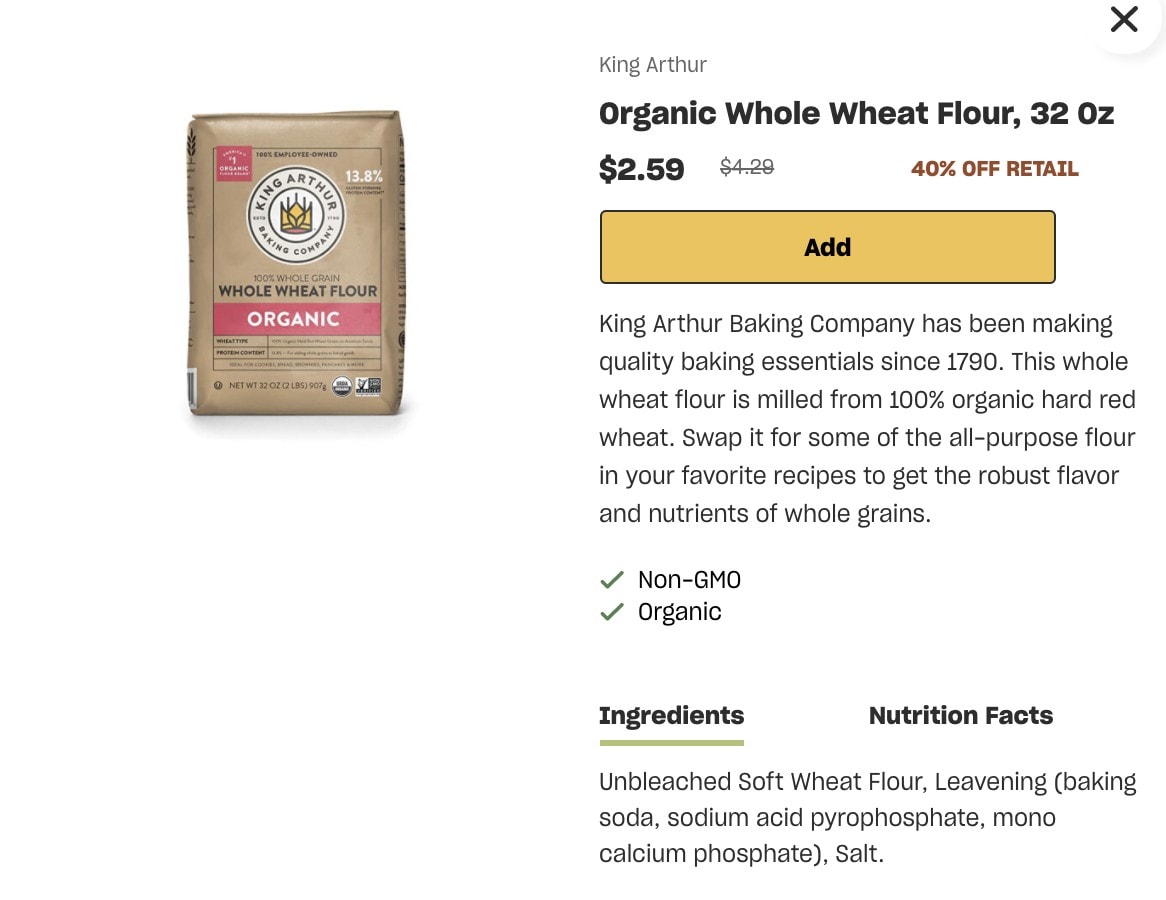The image size is (1166, 900).
Task: Click the USDA organic seal on bag
Action: point(341,385)
